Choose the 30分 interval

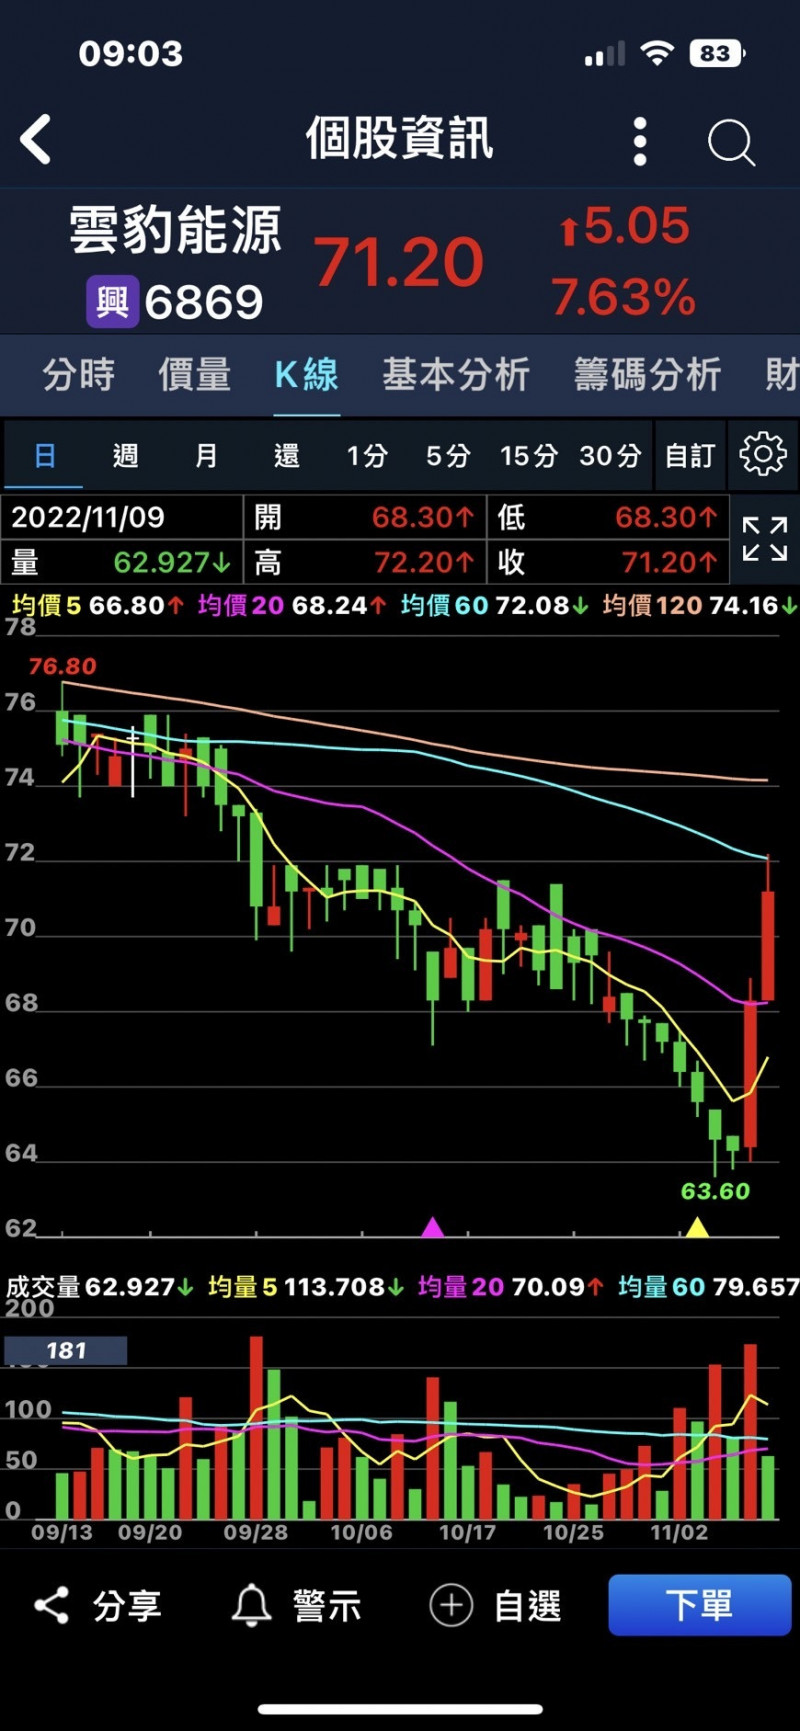[610, 456]
